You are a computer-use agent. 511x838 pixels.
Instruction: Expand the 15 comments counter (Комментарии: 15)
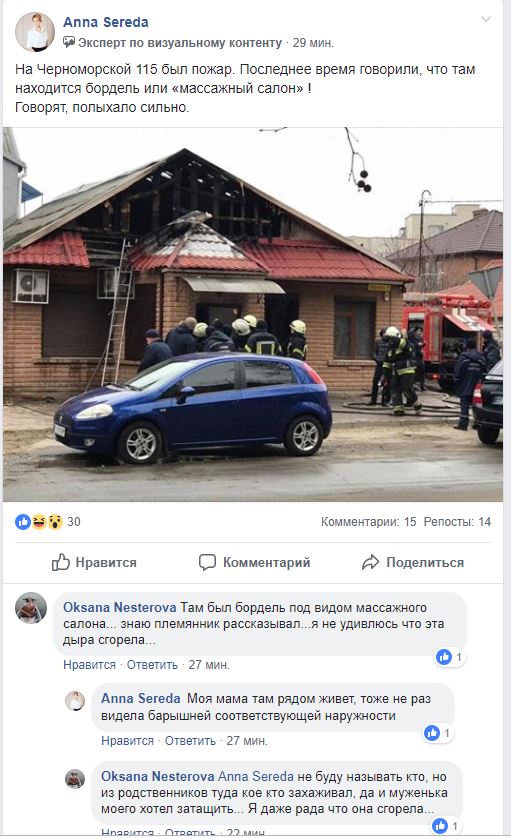click(x=368, y=522)
